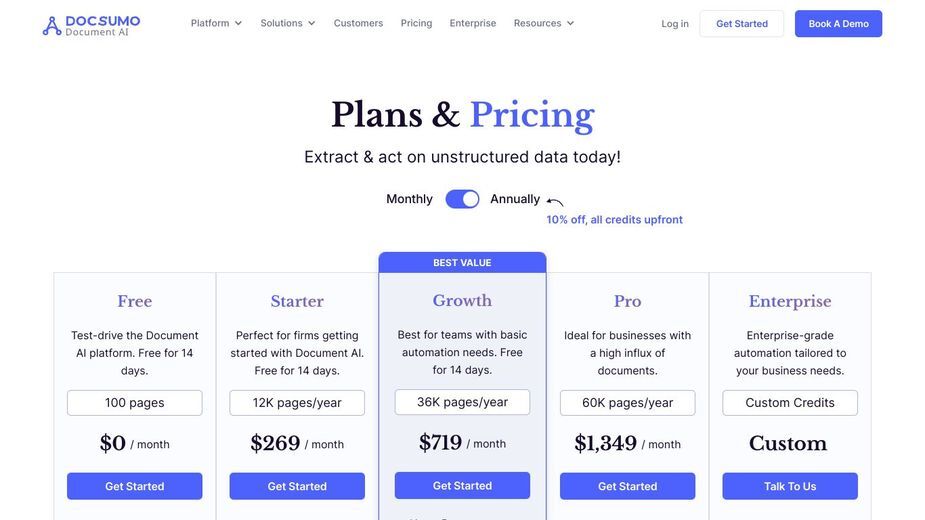Expand the Resources dropdown menu
925x520 pixels.
coord(543,23)
